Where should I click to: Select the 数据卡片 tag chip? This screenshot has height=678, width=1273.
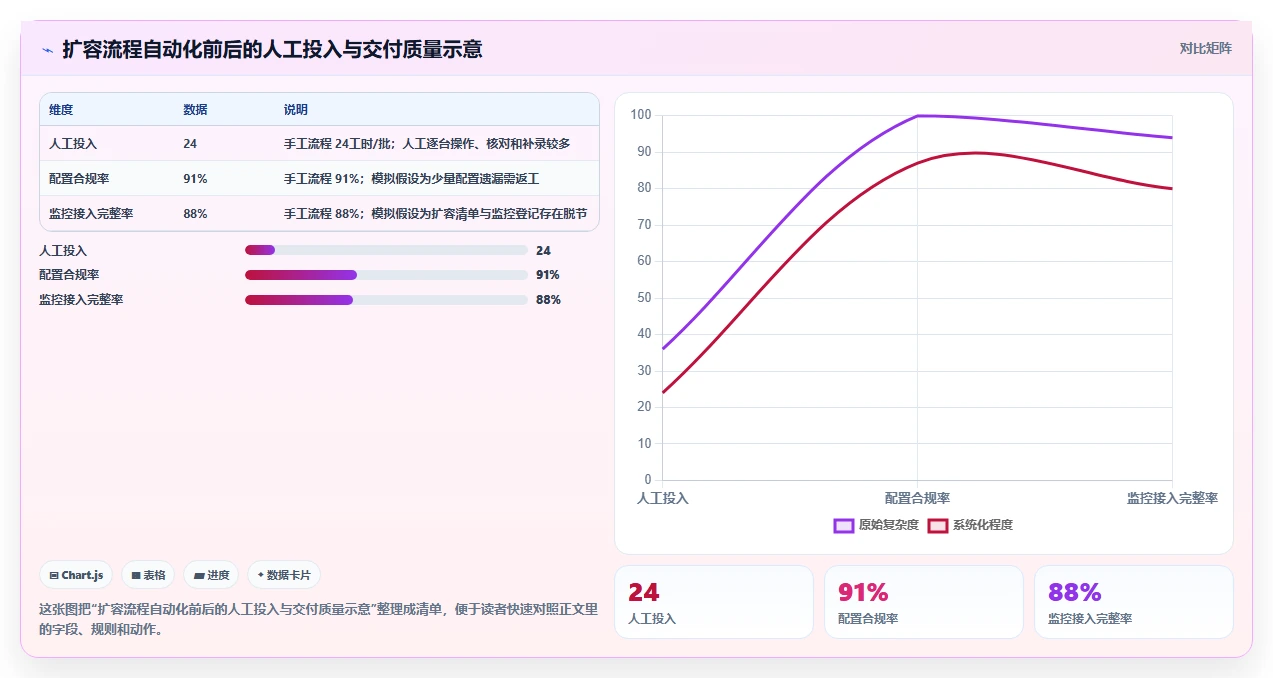[284, 575]
